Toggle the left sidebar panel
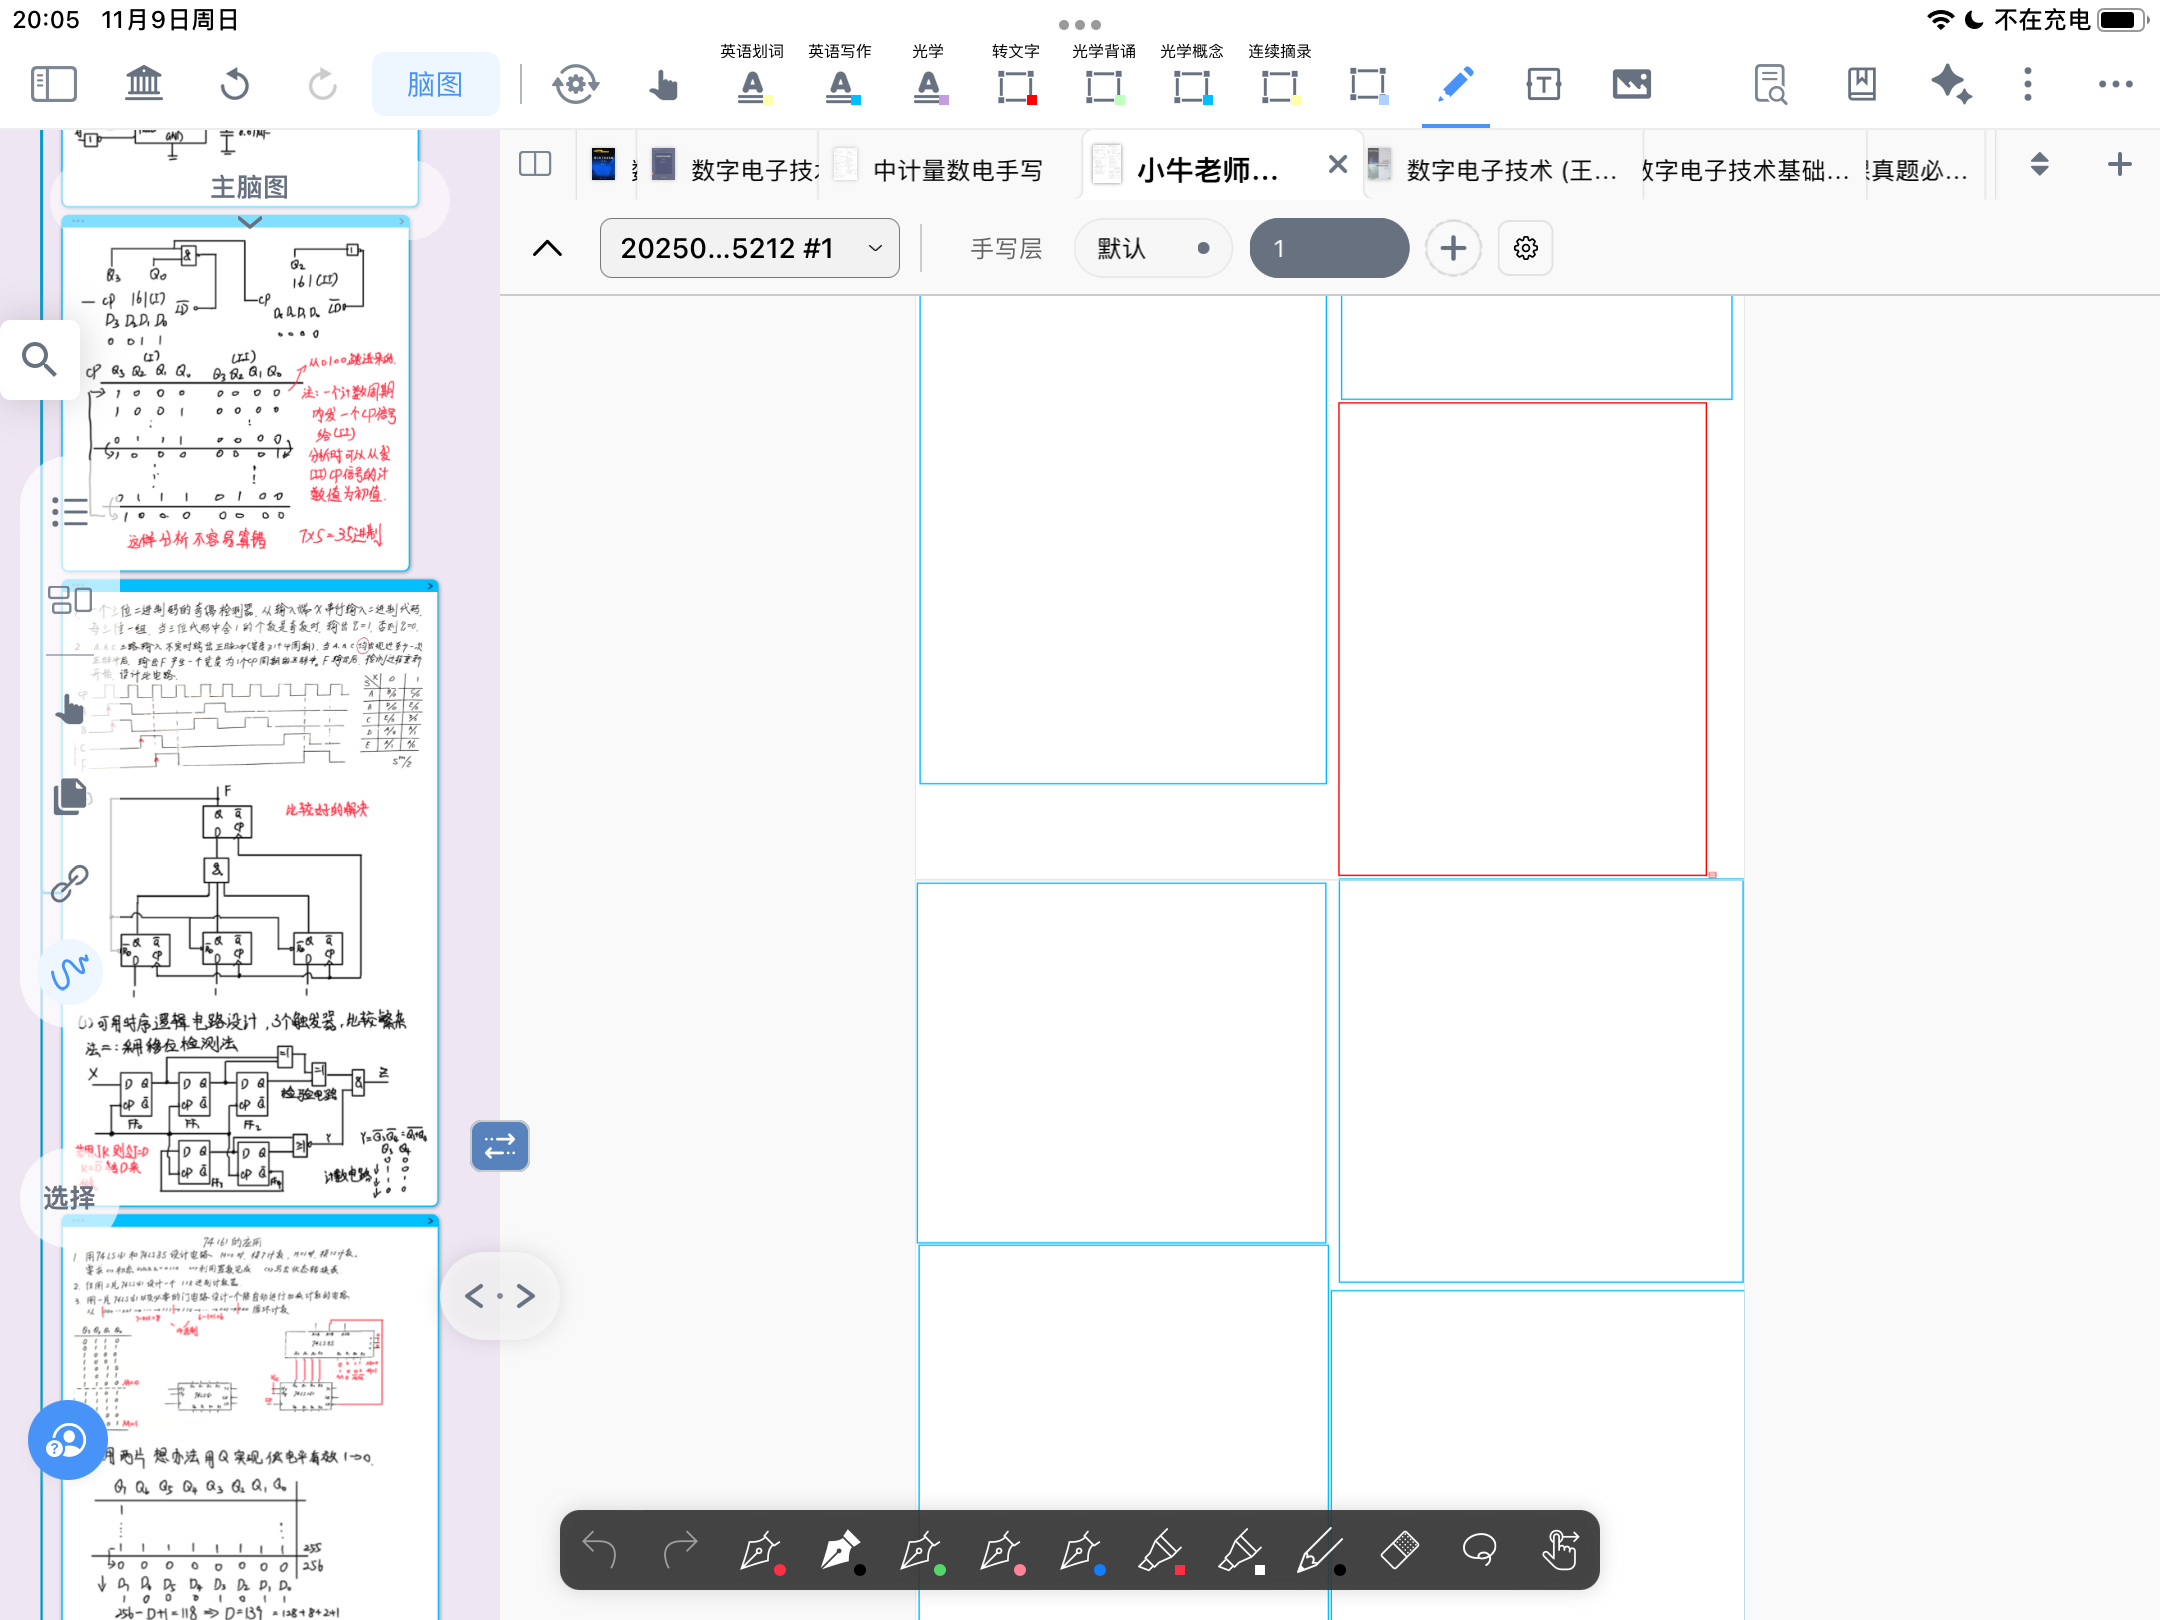Screen dimensions: 2160x1620 click(x=54, y=84)
